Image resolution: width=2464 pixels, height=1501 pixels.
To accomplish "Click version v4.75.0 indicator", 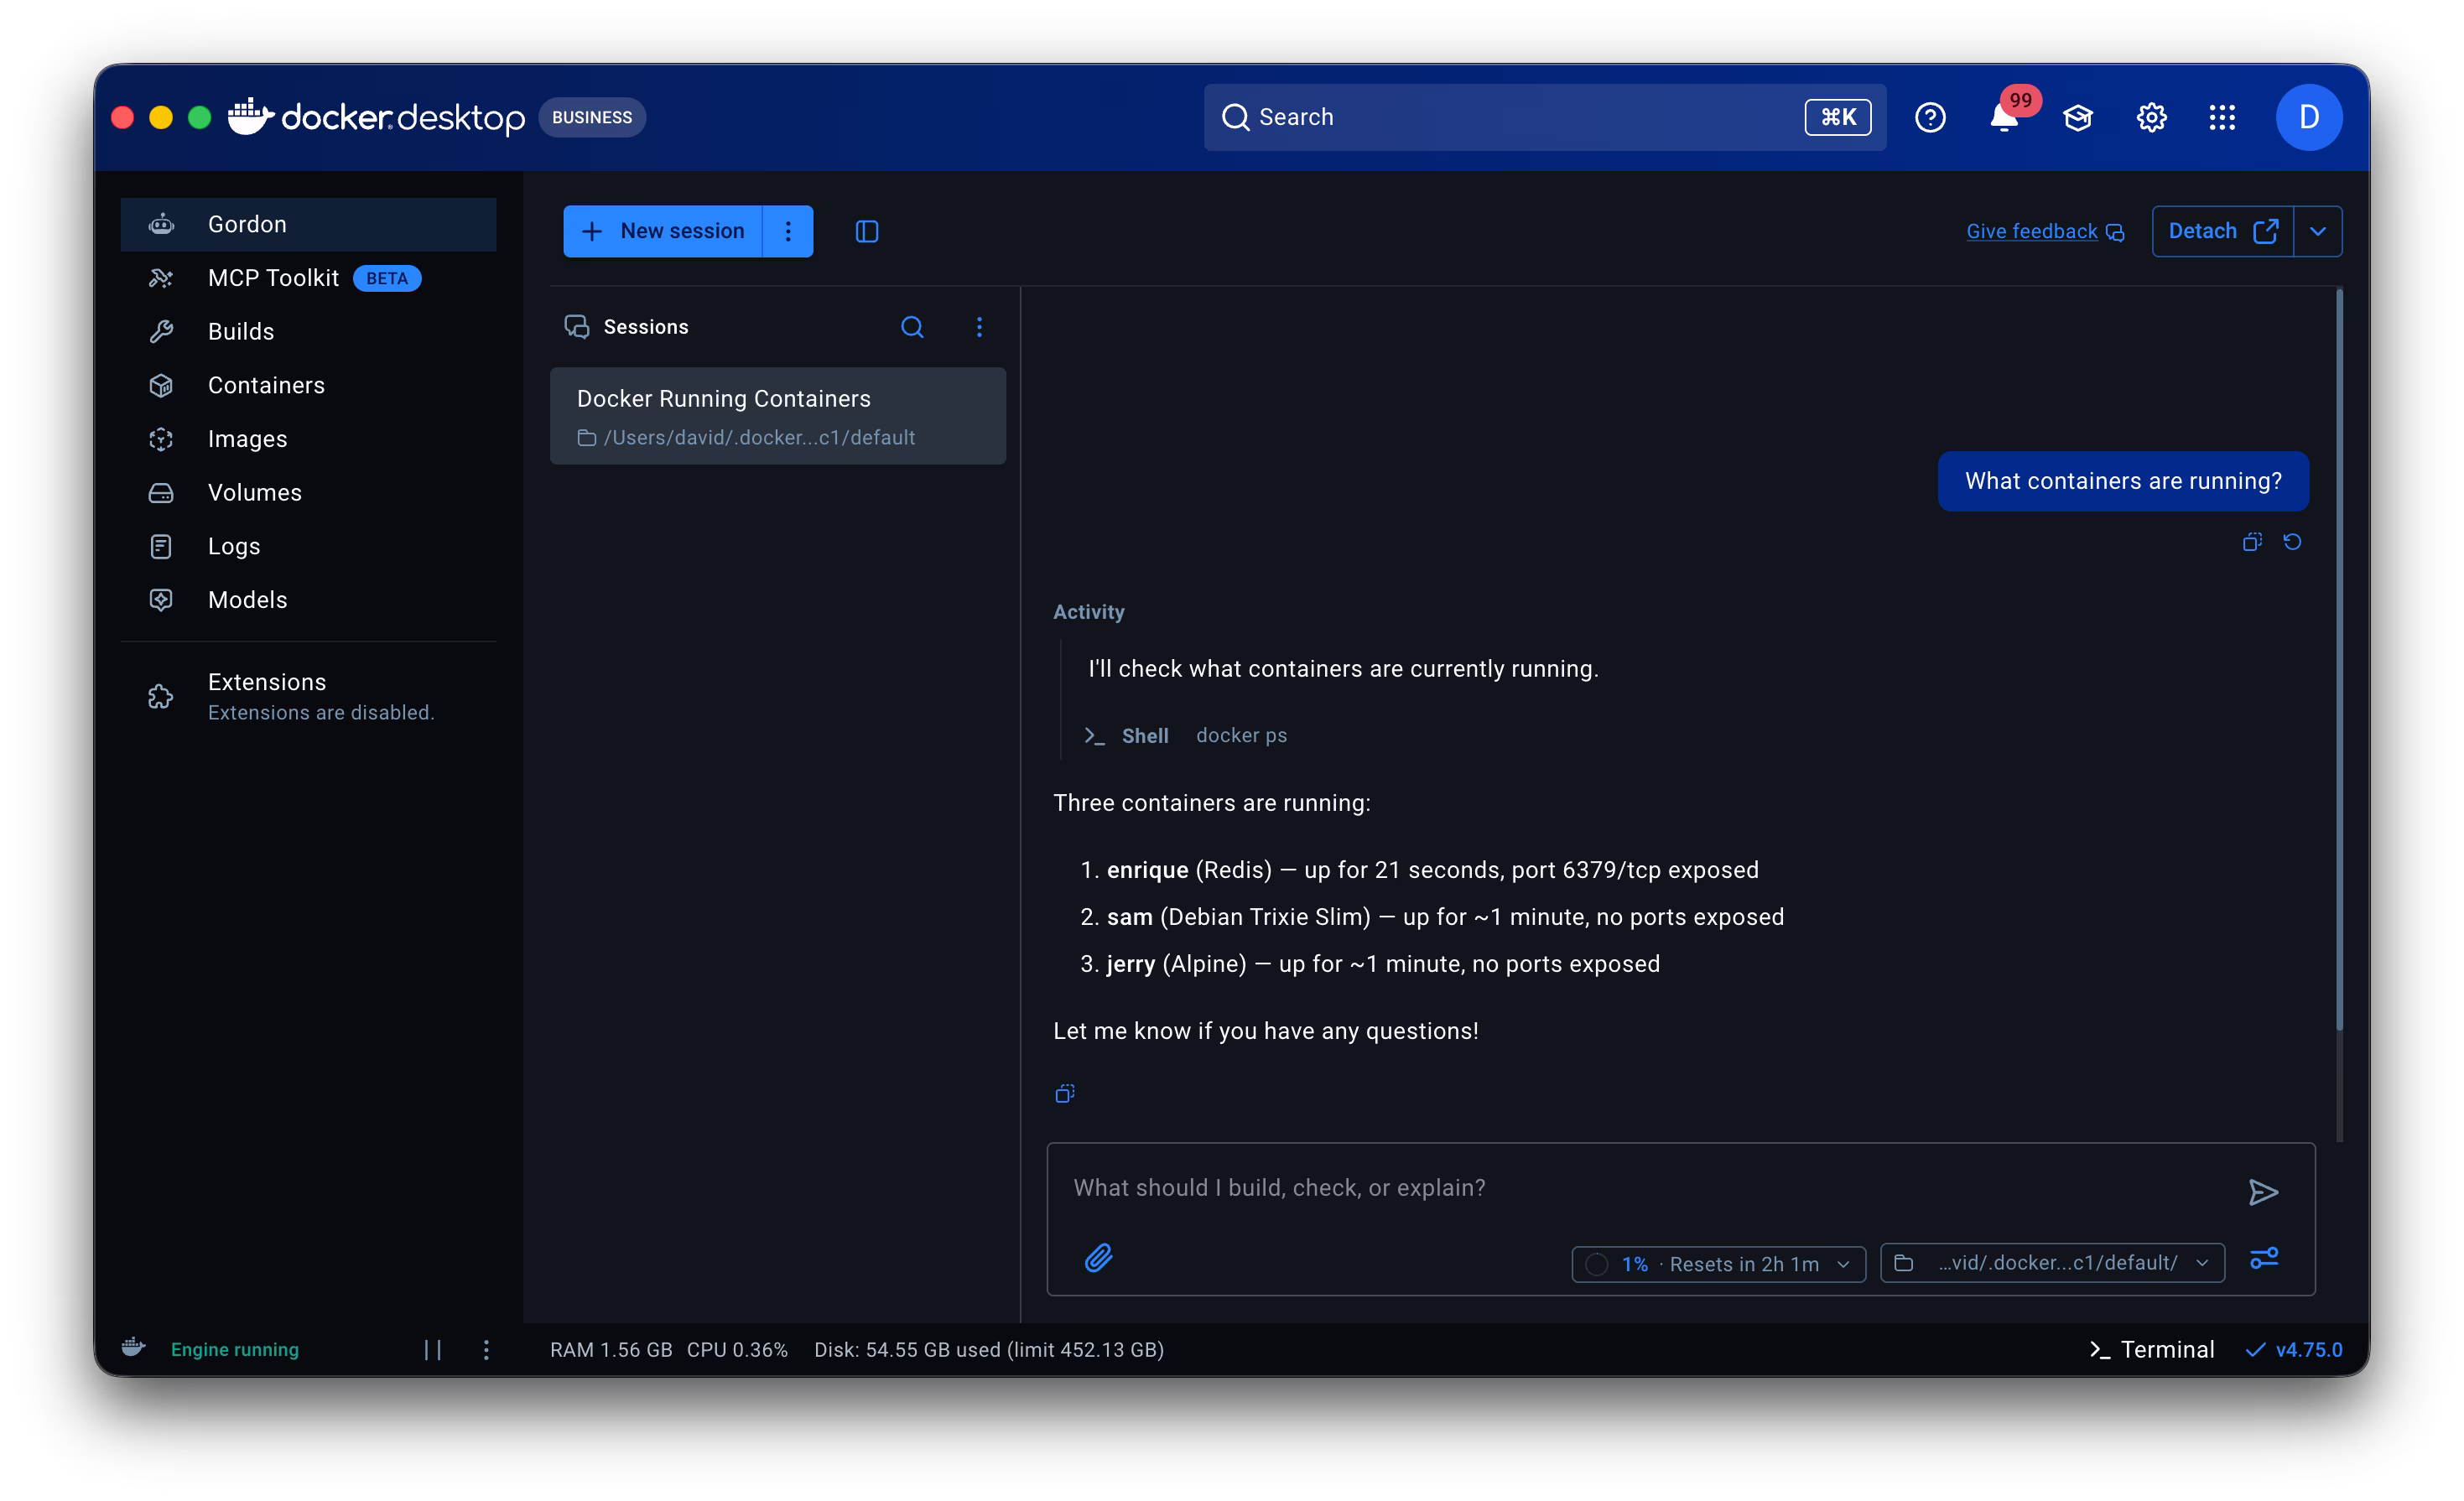I will (2293, 1349).
